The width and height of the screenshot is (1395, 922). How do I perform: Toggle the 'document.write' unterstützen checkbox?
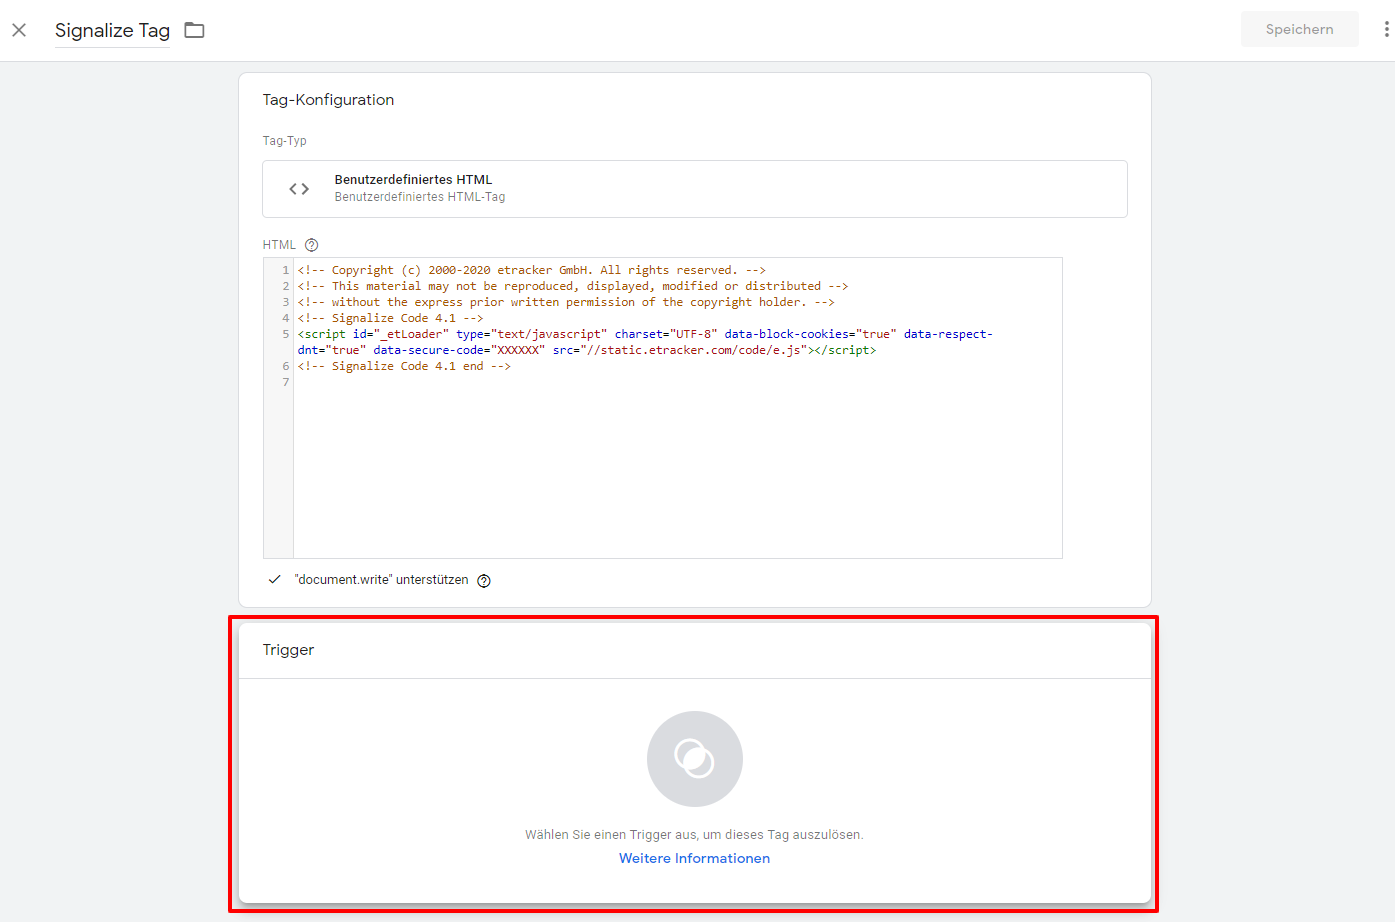(275, 579)
